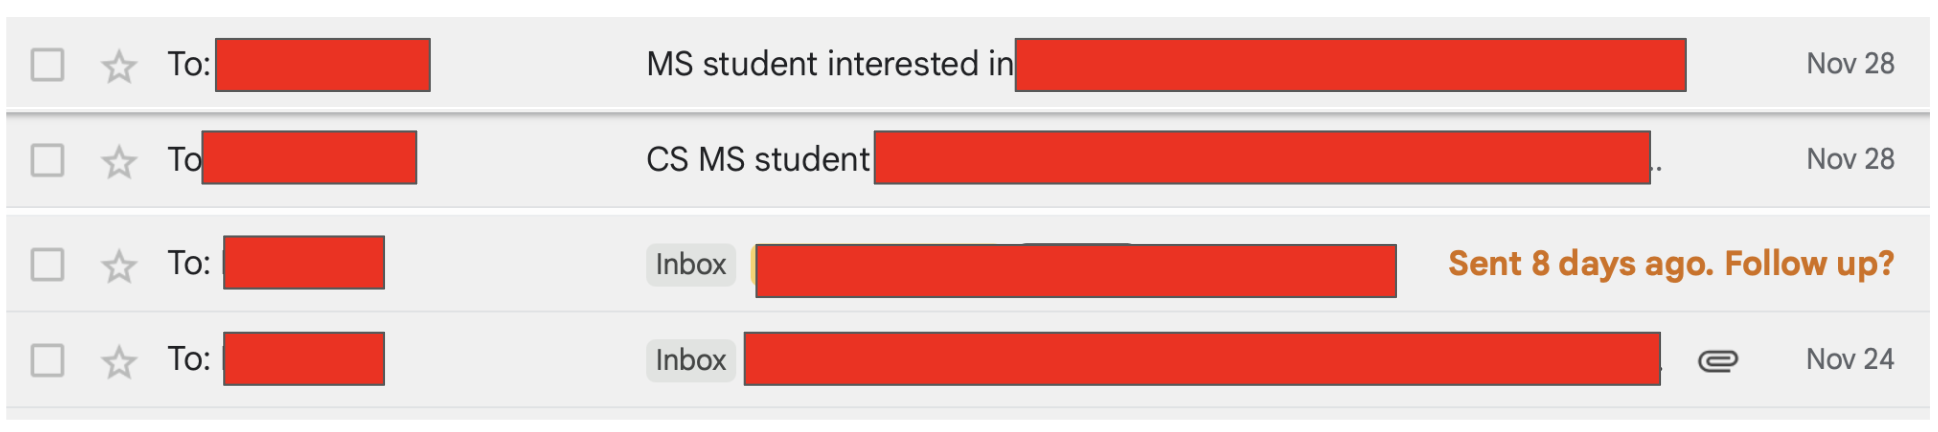This screenshot has width=1938, height=432.
Task: Star the email sent 8 days ago
Action: [119, 266]
